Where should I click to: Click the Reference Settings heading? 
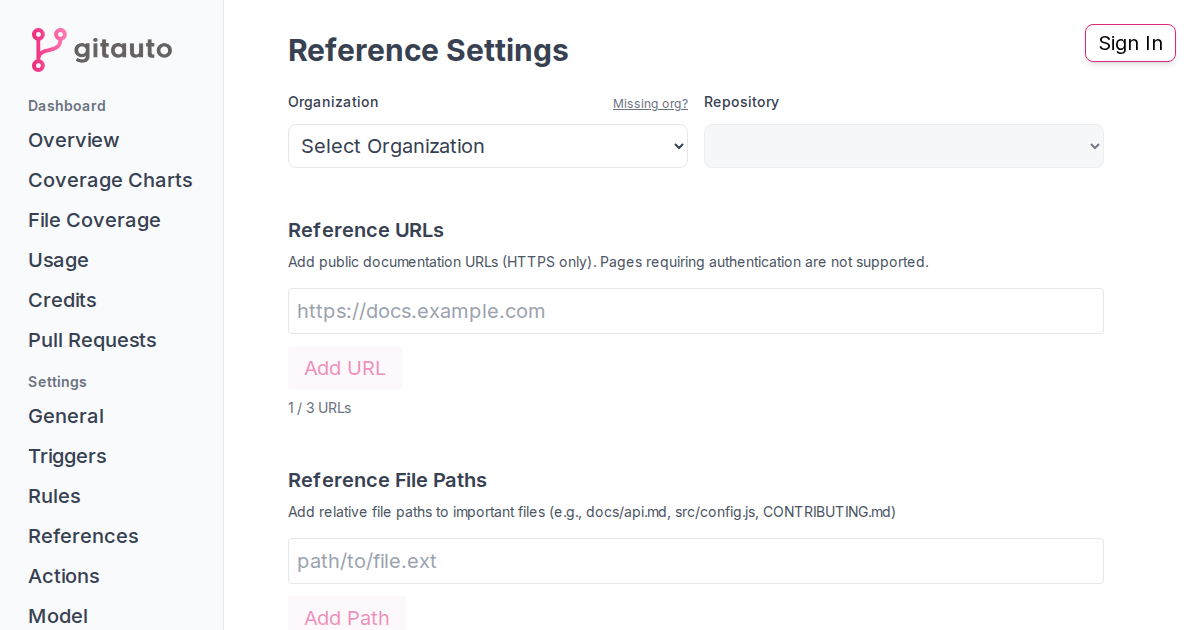point(428,50)
